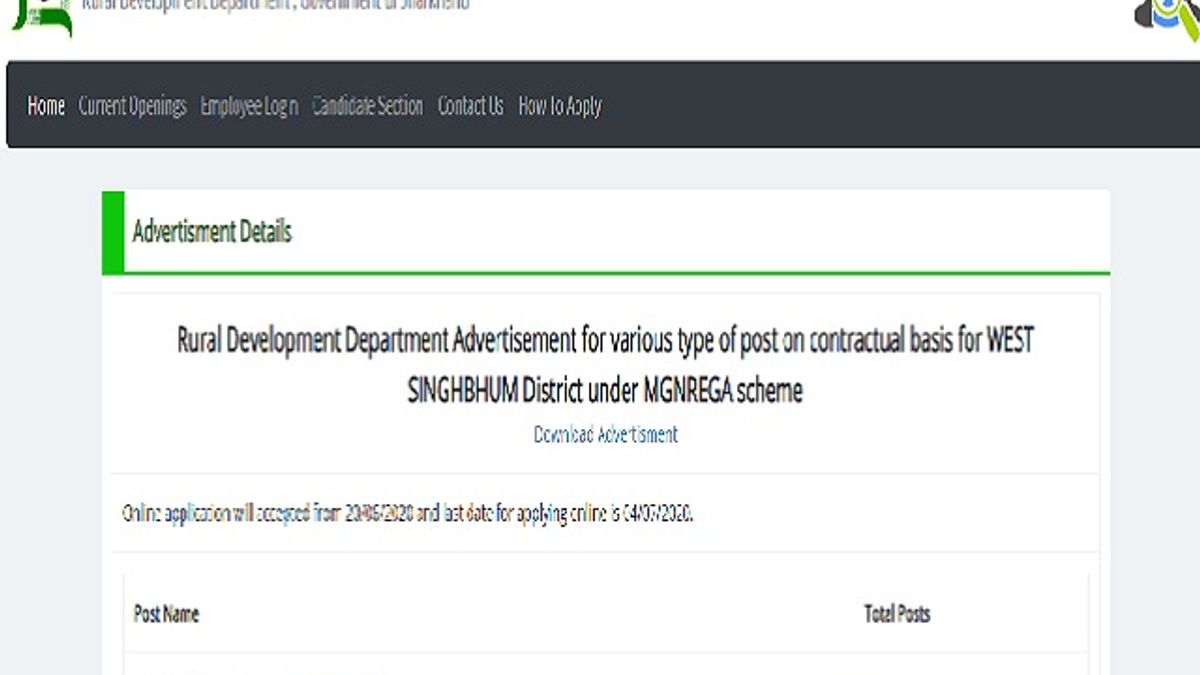Open the Contact Us page
1200x675 pixels.
[471, 106]
